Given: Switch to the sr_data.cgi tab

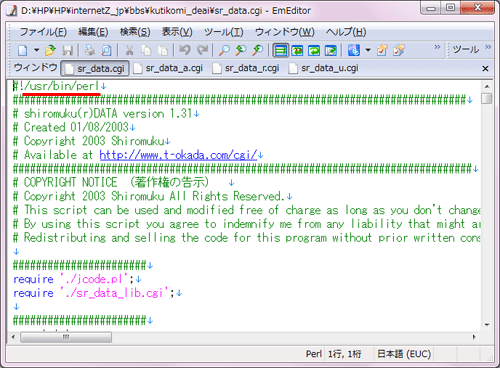Looking at the screenshot, I should pos(95,69).
